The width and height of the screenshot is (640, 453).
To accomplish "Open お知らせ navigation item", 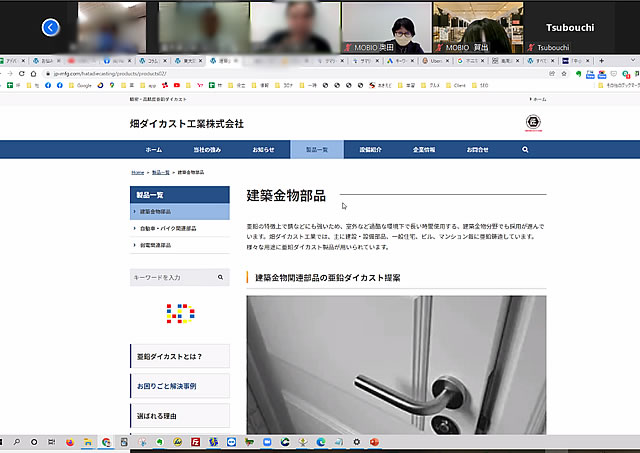I will 263,150.
